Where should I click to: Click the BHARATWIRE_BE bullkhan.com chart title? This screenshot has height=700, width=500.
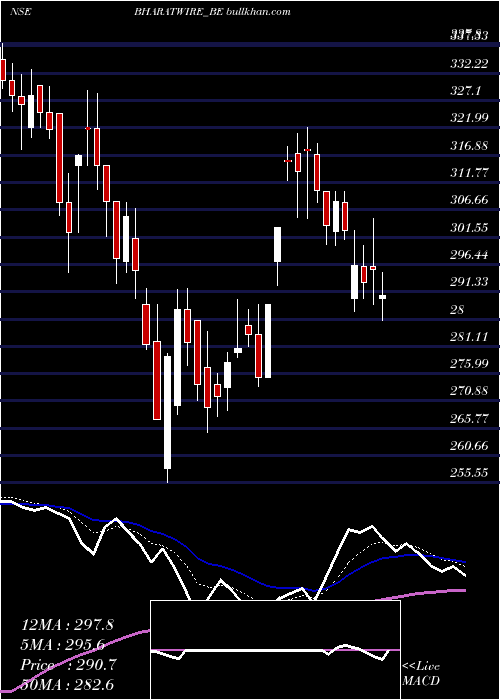click(x=212, y=12)
